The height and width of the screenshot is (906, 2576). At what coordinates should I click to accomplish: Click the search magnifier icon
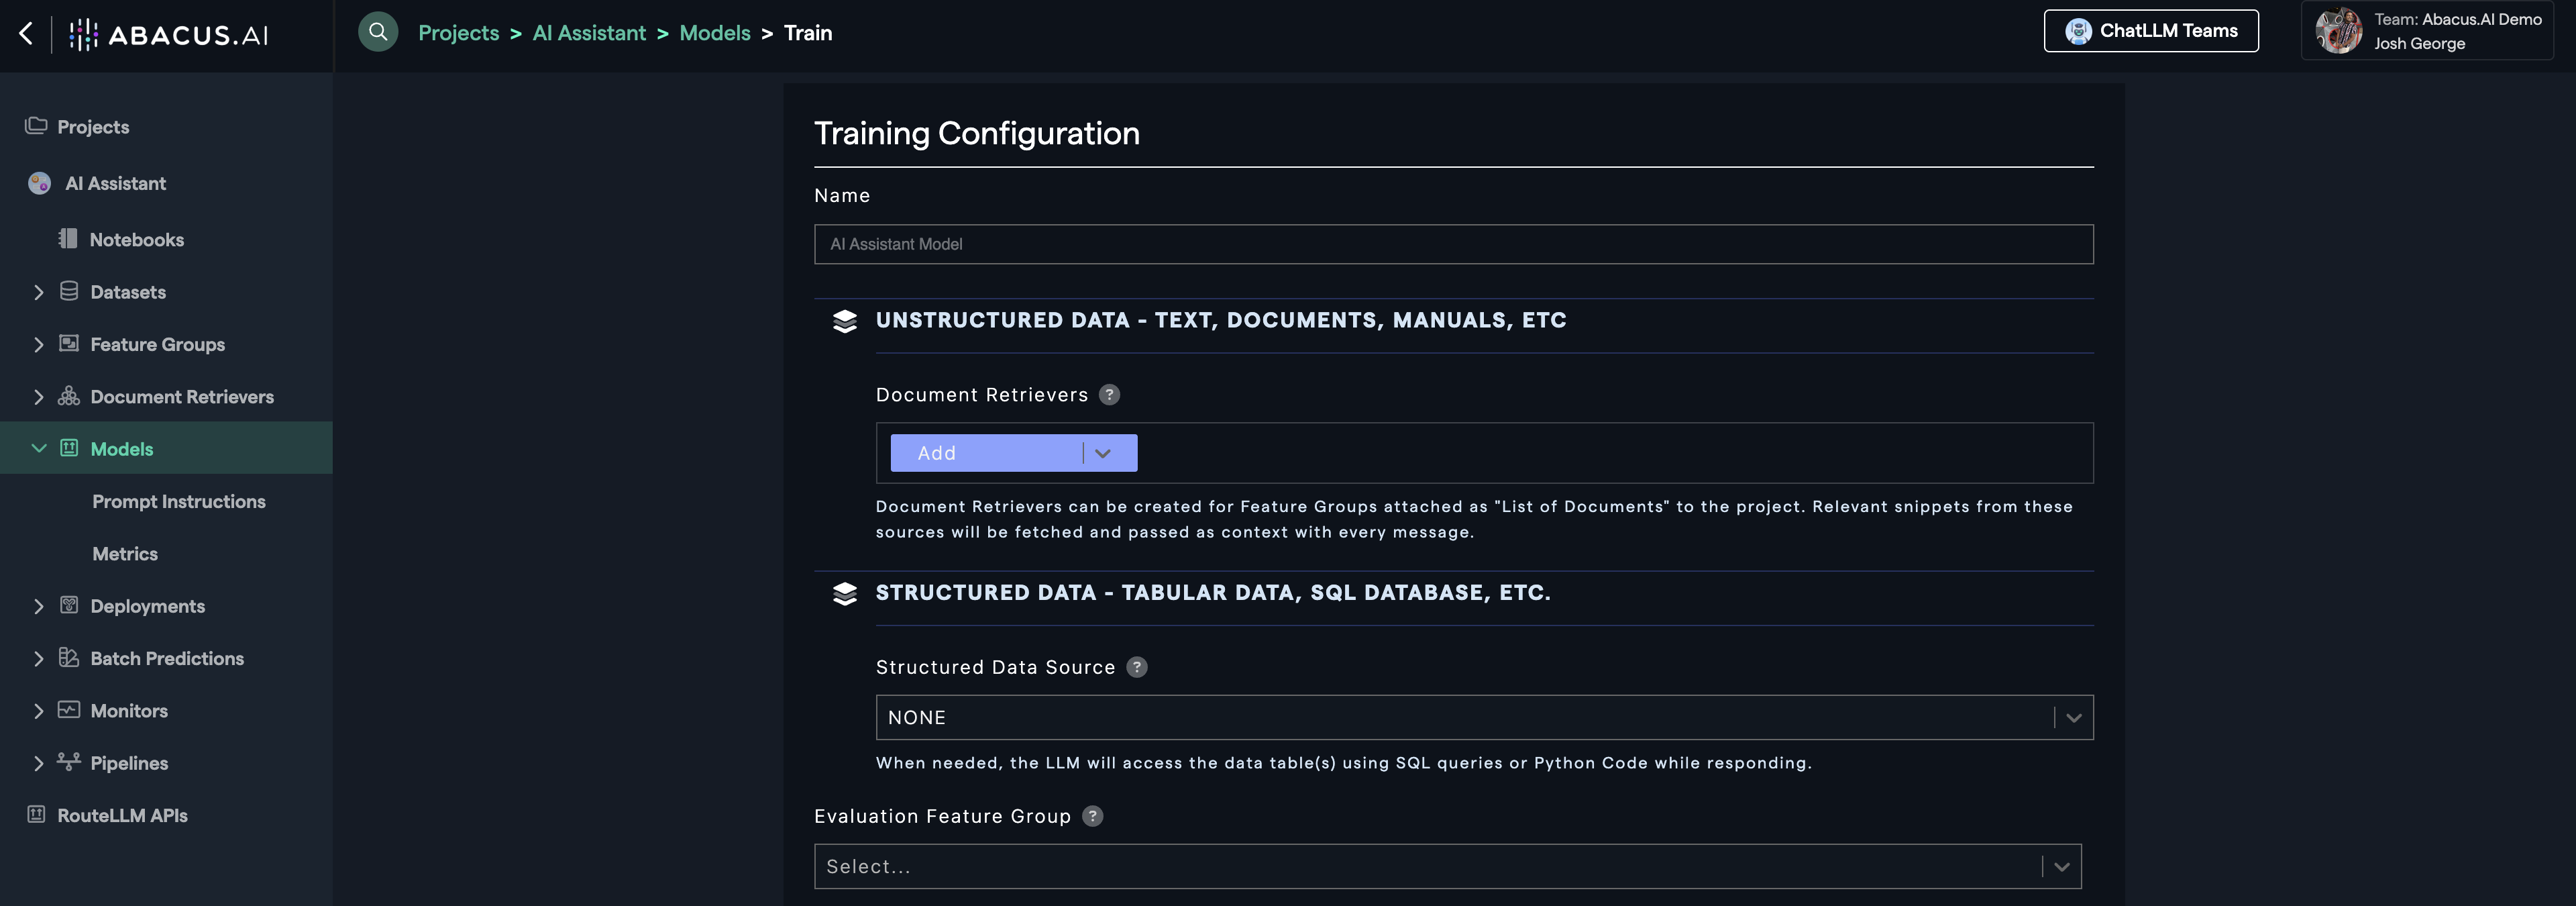(378, 32)
